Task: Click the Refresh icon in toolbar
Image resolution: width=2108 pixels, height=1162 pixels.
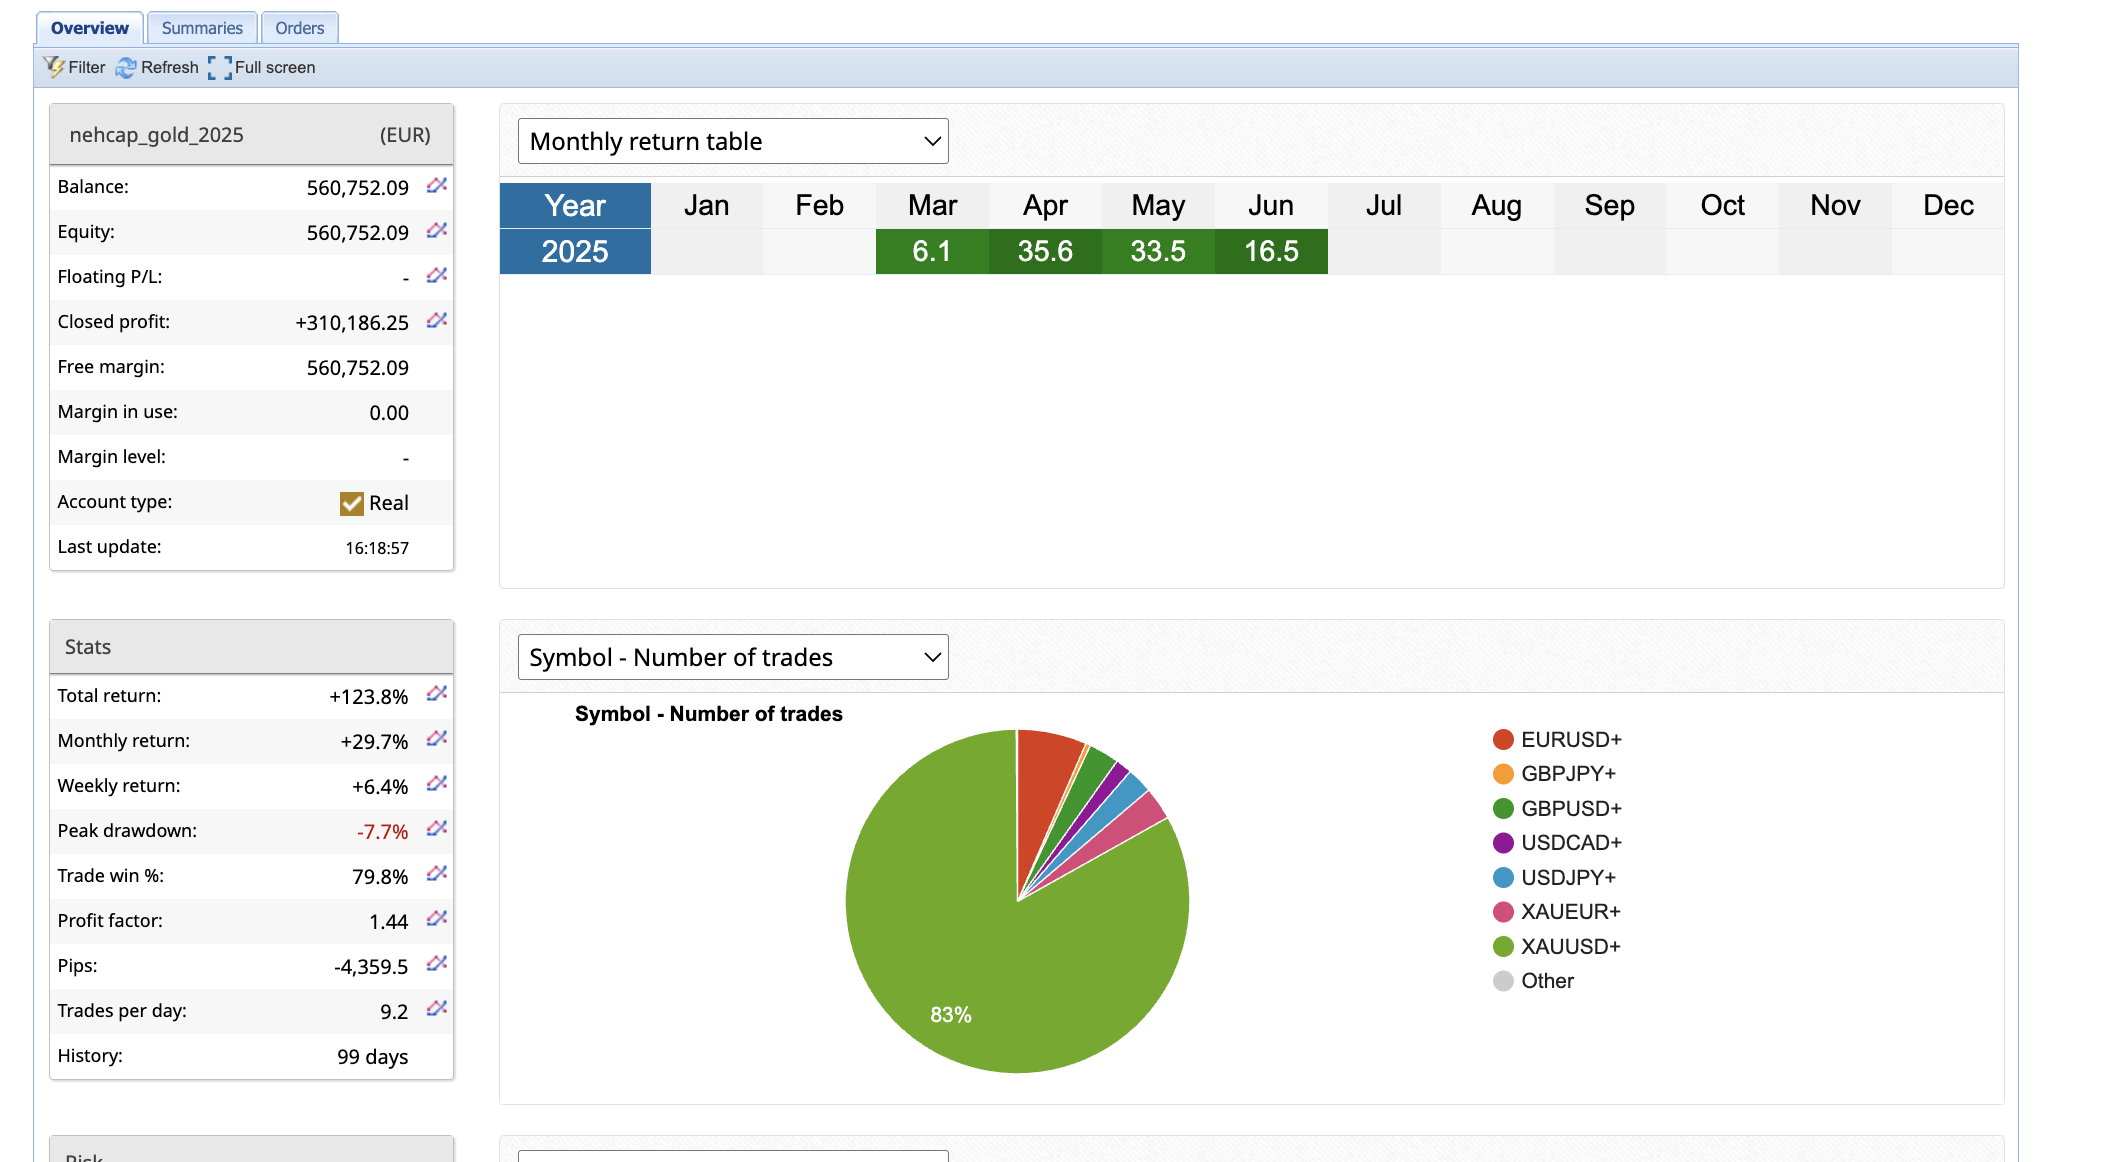Action: tap(126, 67)
